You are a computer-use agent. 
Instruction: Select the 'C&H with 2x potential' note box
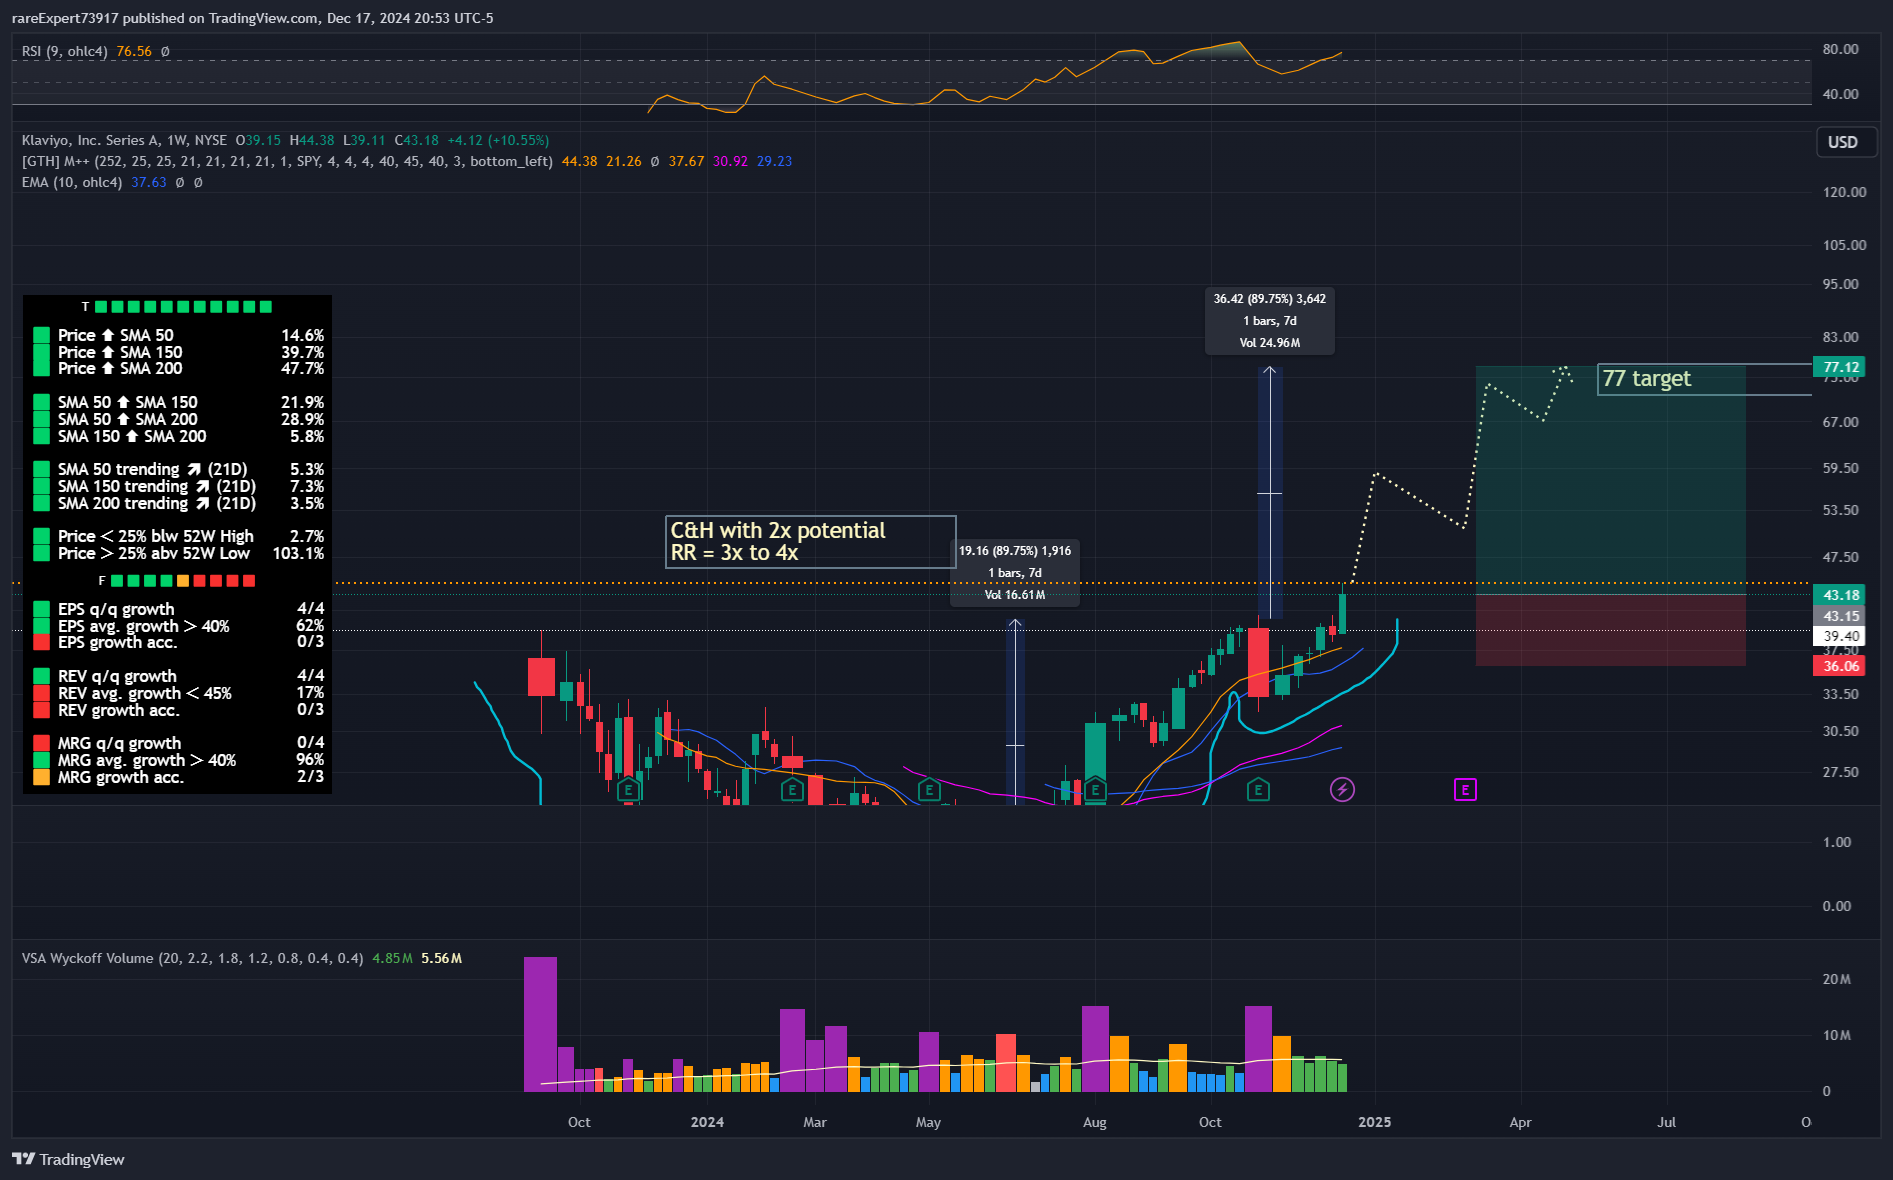click(810, 542)
